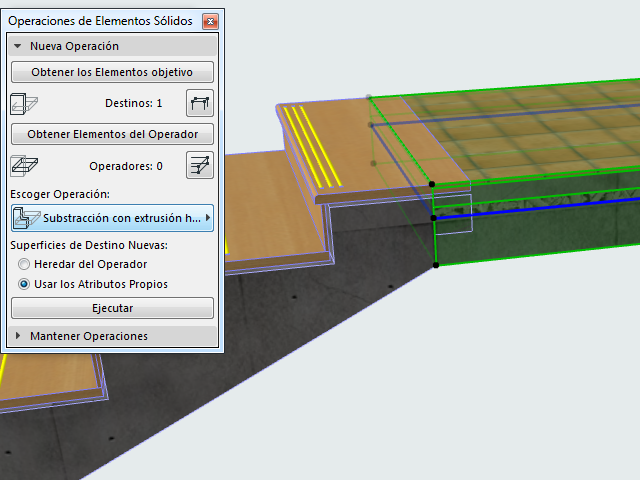The height and width of the screenshot is (480, 640).
Task: Close the Operaciones de Elementos Sólidos palette
Action: click(210, 21)
